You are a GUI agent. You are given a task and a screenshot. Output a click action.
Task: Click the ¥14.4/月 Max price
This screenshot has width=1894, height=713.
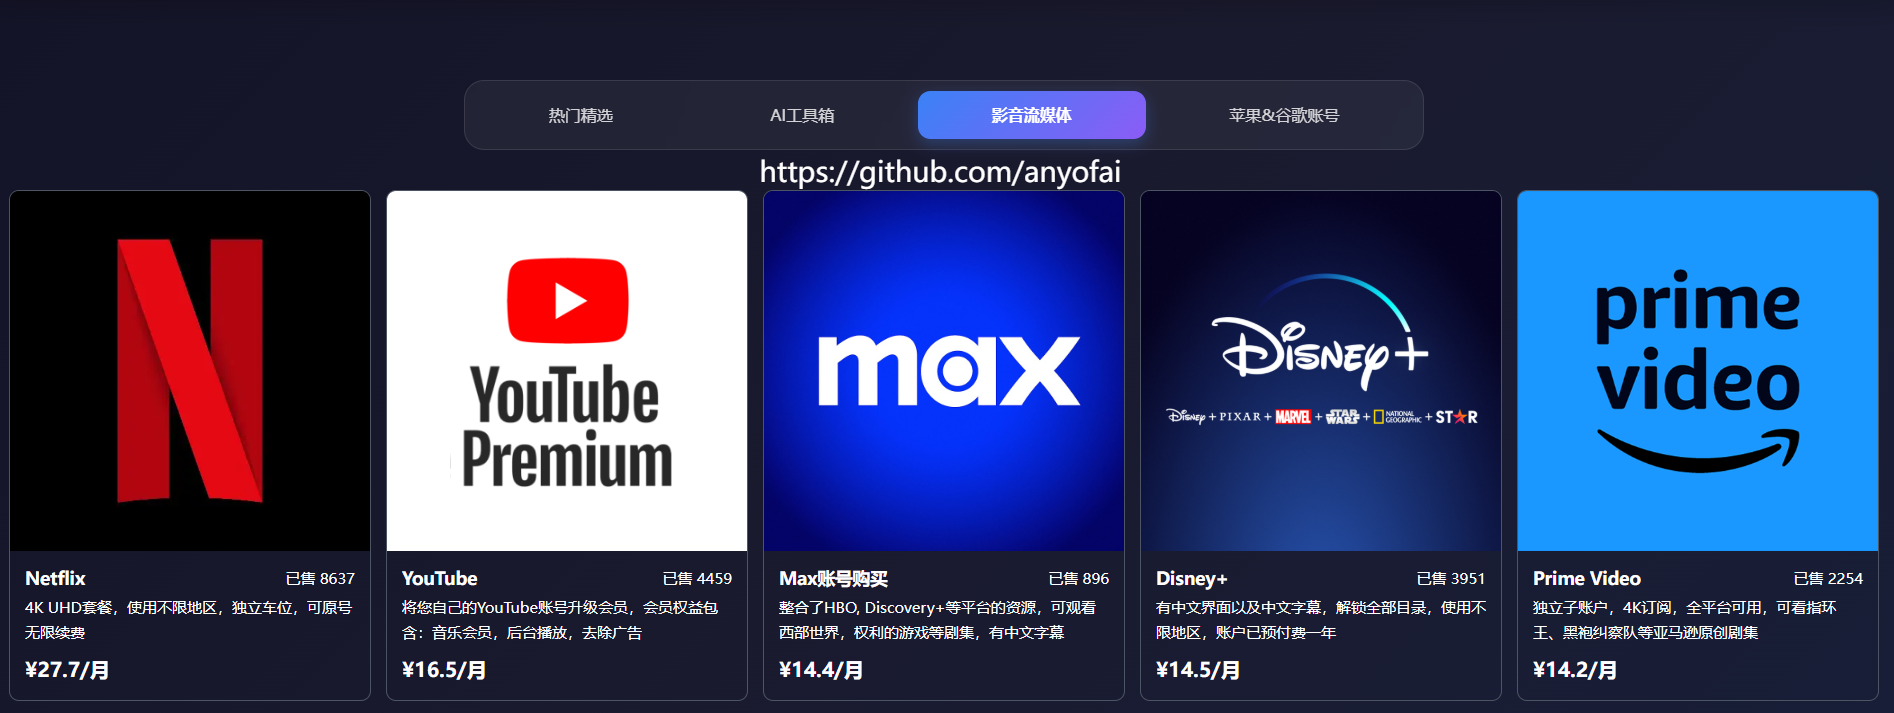pos(821,670)
